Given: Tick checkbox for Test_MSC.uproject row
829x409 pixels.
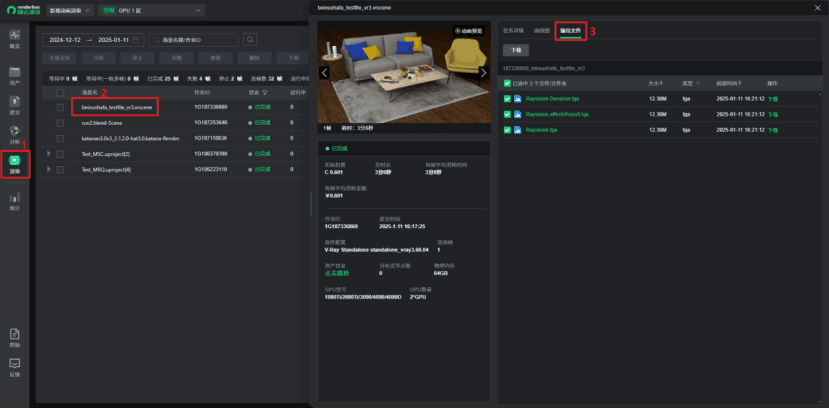Looking at the screenshot, I should [x=60, y=154].
